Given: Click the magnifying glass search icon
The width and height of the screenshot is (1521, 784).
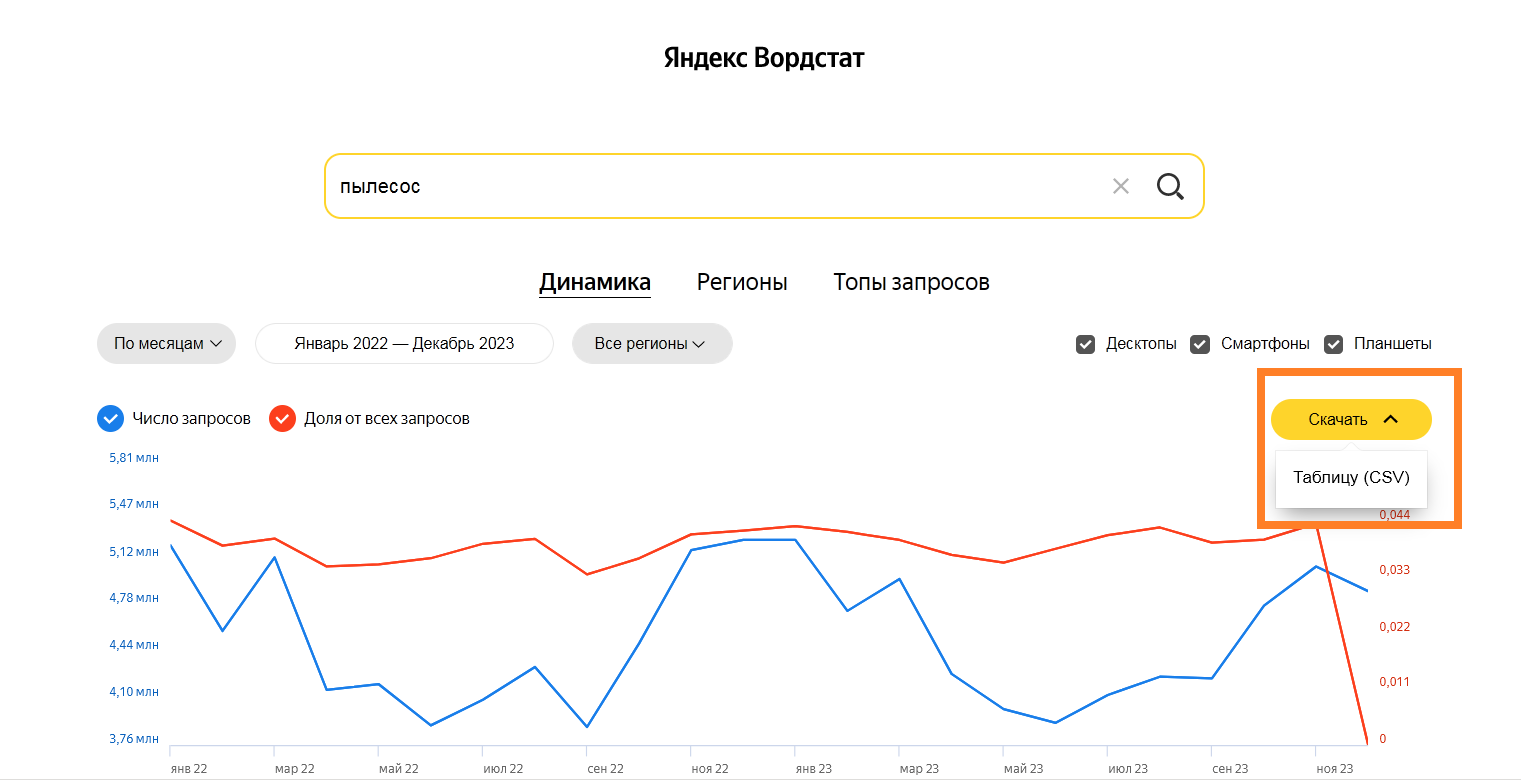Looking at the screenshot, I should click(x=1170, y=186).
